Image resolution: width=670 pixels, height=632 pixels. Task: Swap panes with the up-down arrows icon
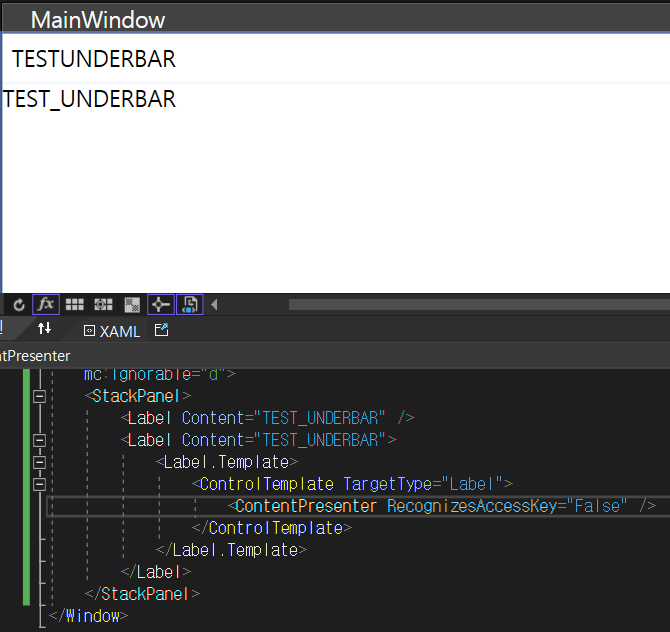44,329
